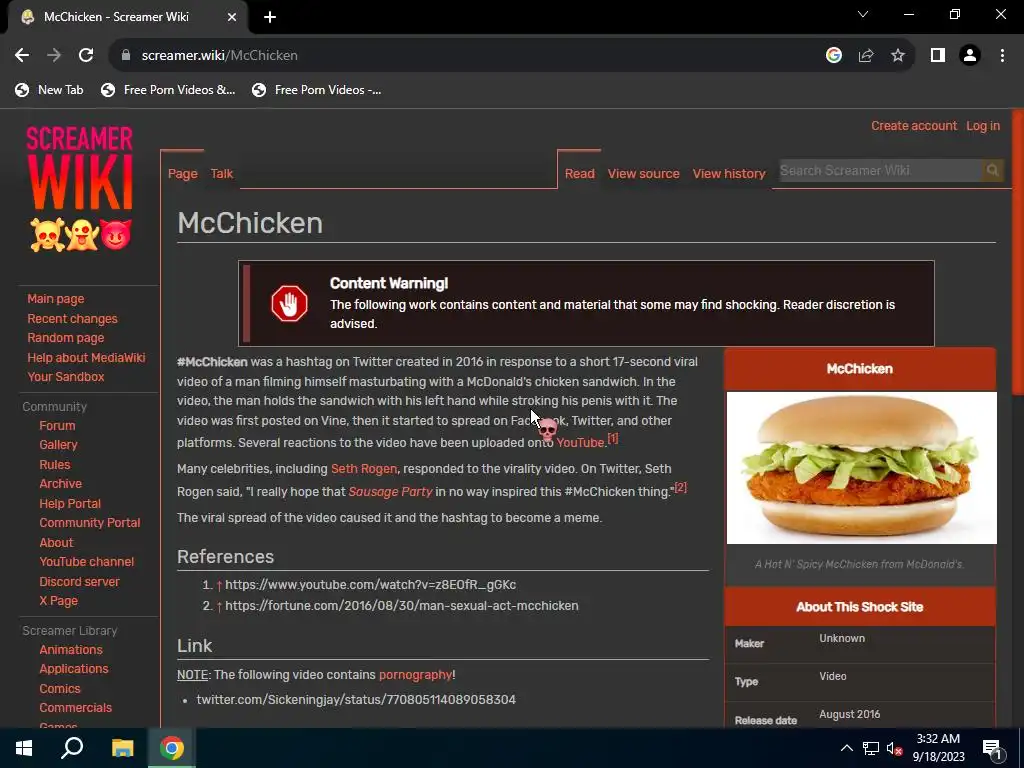1024x768 pixels.
Task: Open the Seth Rogen article link
Action: 364,469
